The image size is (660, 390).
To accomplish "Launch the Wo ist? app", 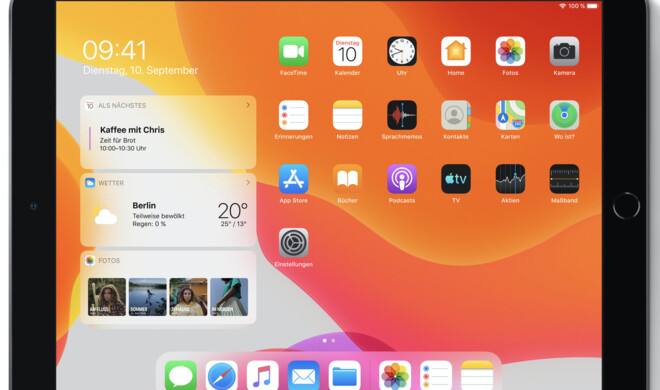I will click(x=564, y=115).
